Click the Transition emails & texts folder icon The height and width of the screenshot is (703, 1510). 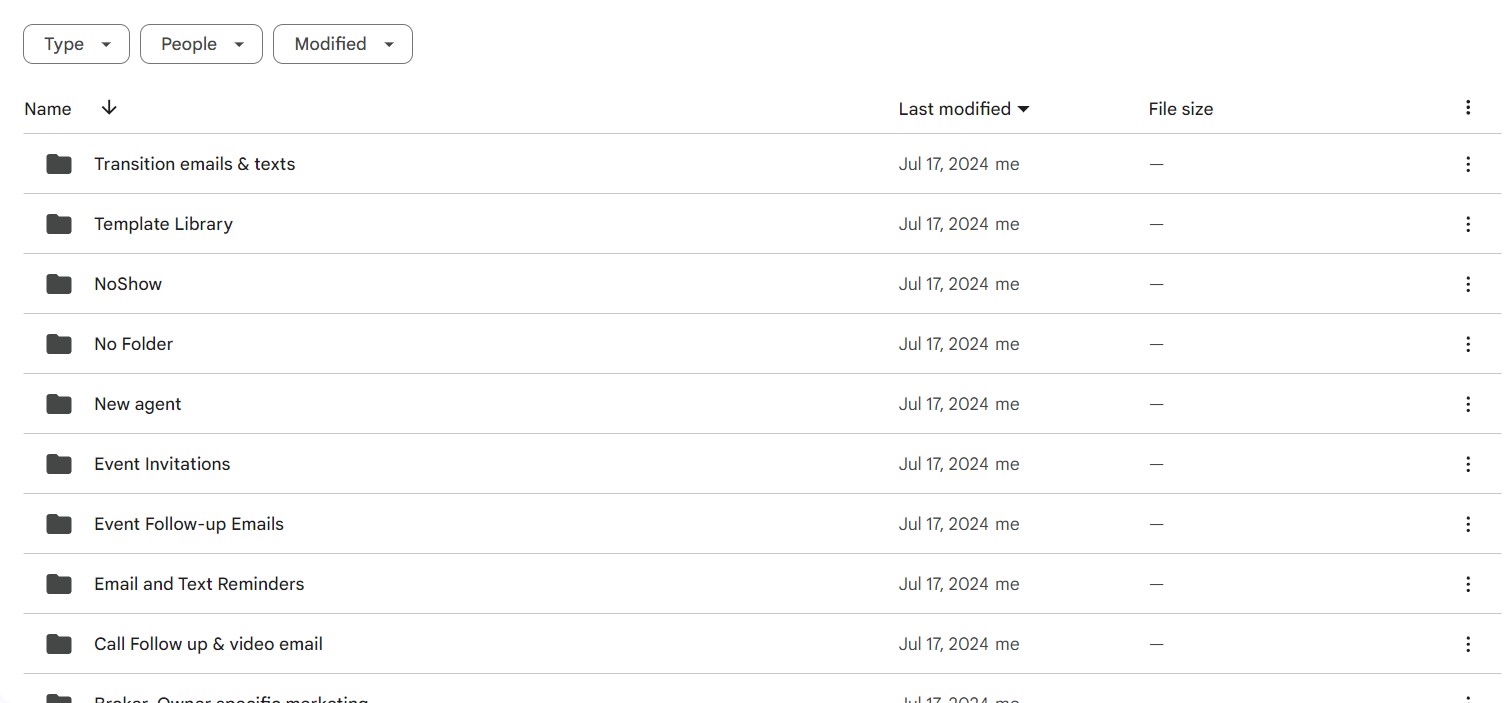pos(59,164)
